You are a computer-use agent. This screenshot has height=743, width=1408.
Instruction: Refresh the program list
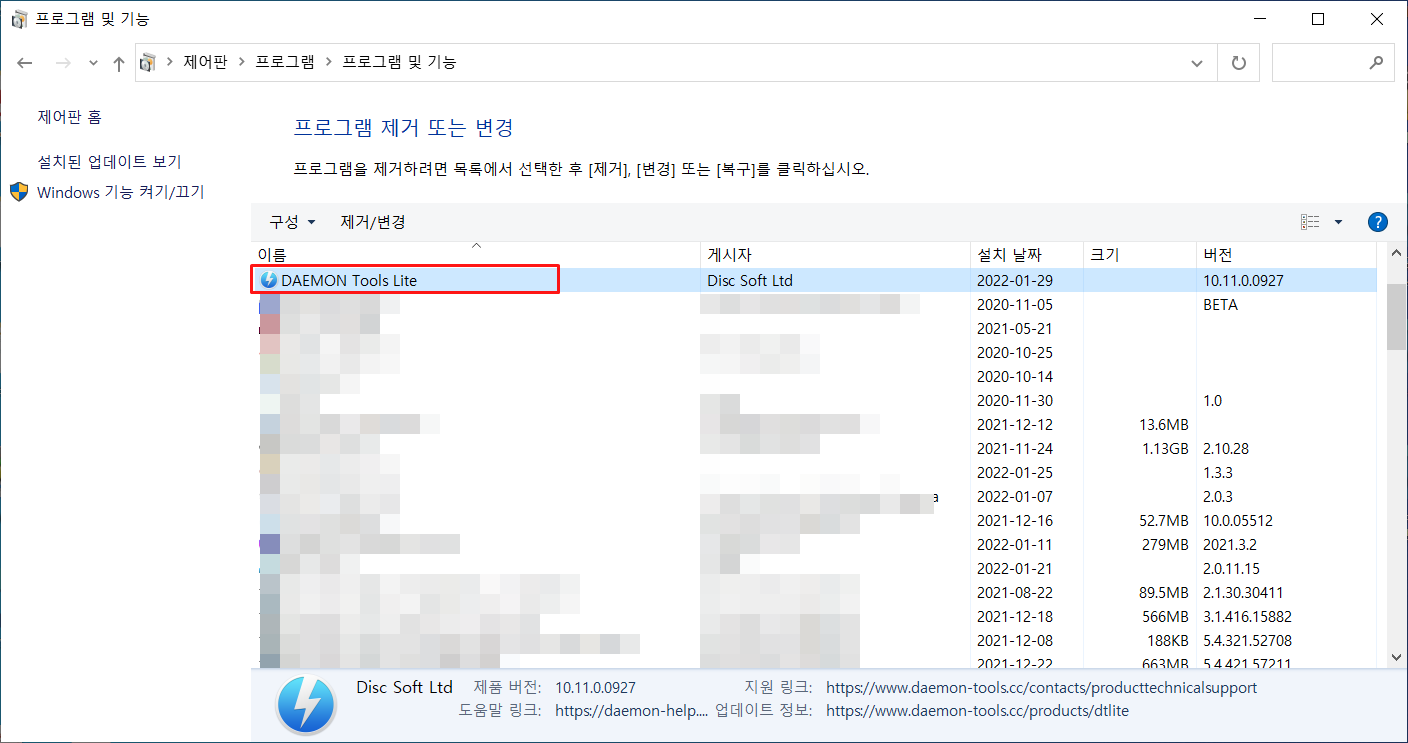tap(1239, 62)
